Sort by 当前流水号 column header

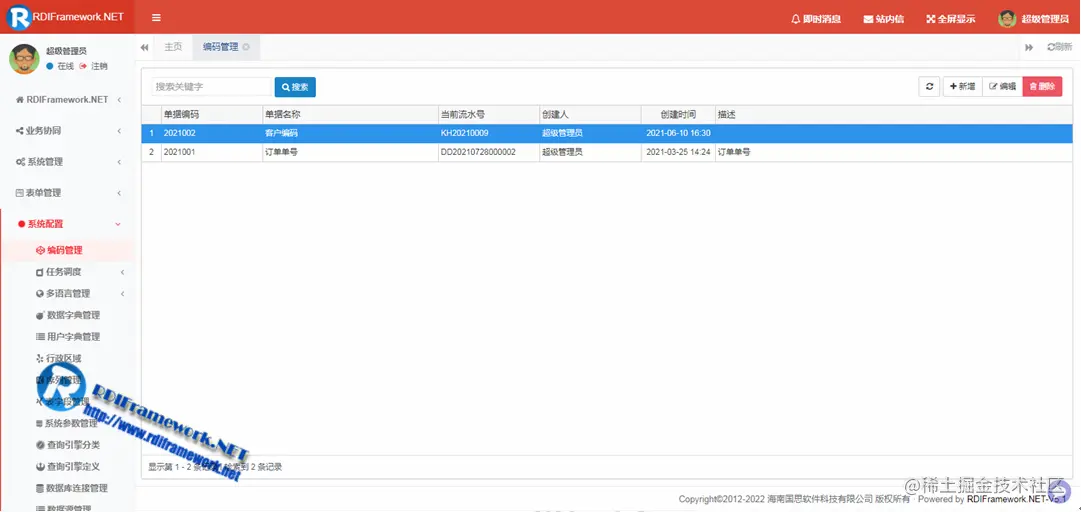(489, 114)
